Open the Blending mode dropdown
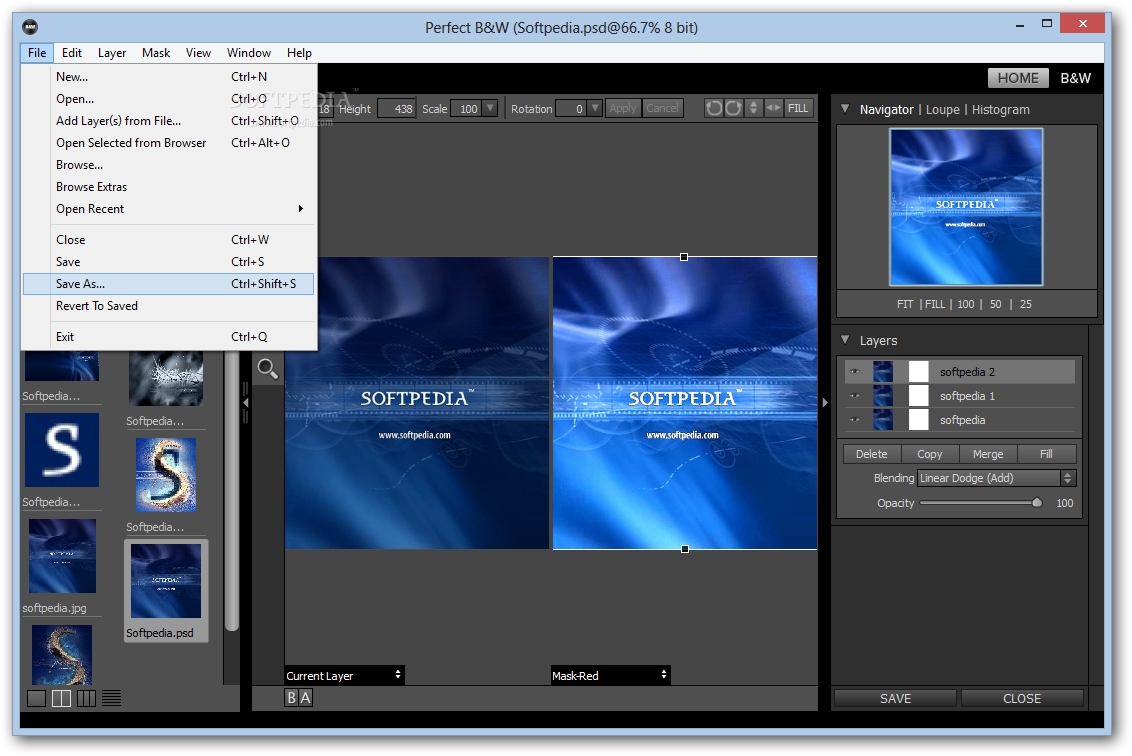 (x=996, y=478)
